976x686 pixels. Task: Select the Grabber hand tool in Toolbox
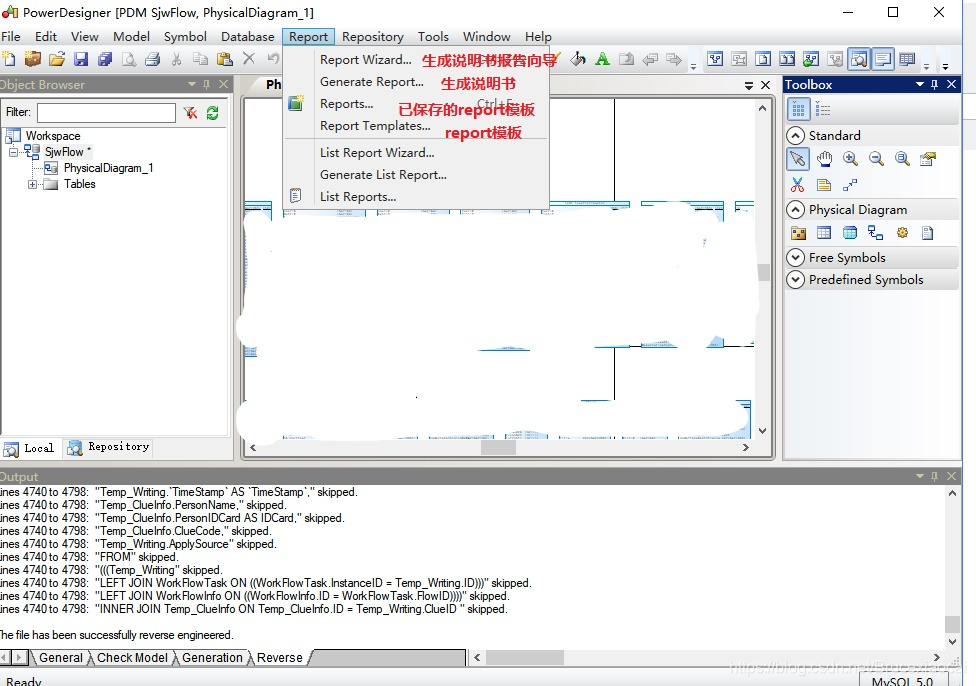(825, 159)
